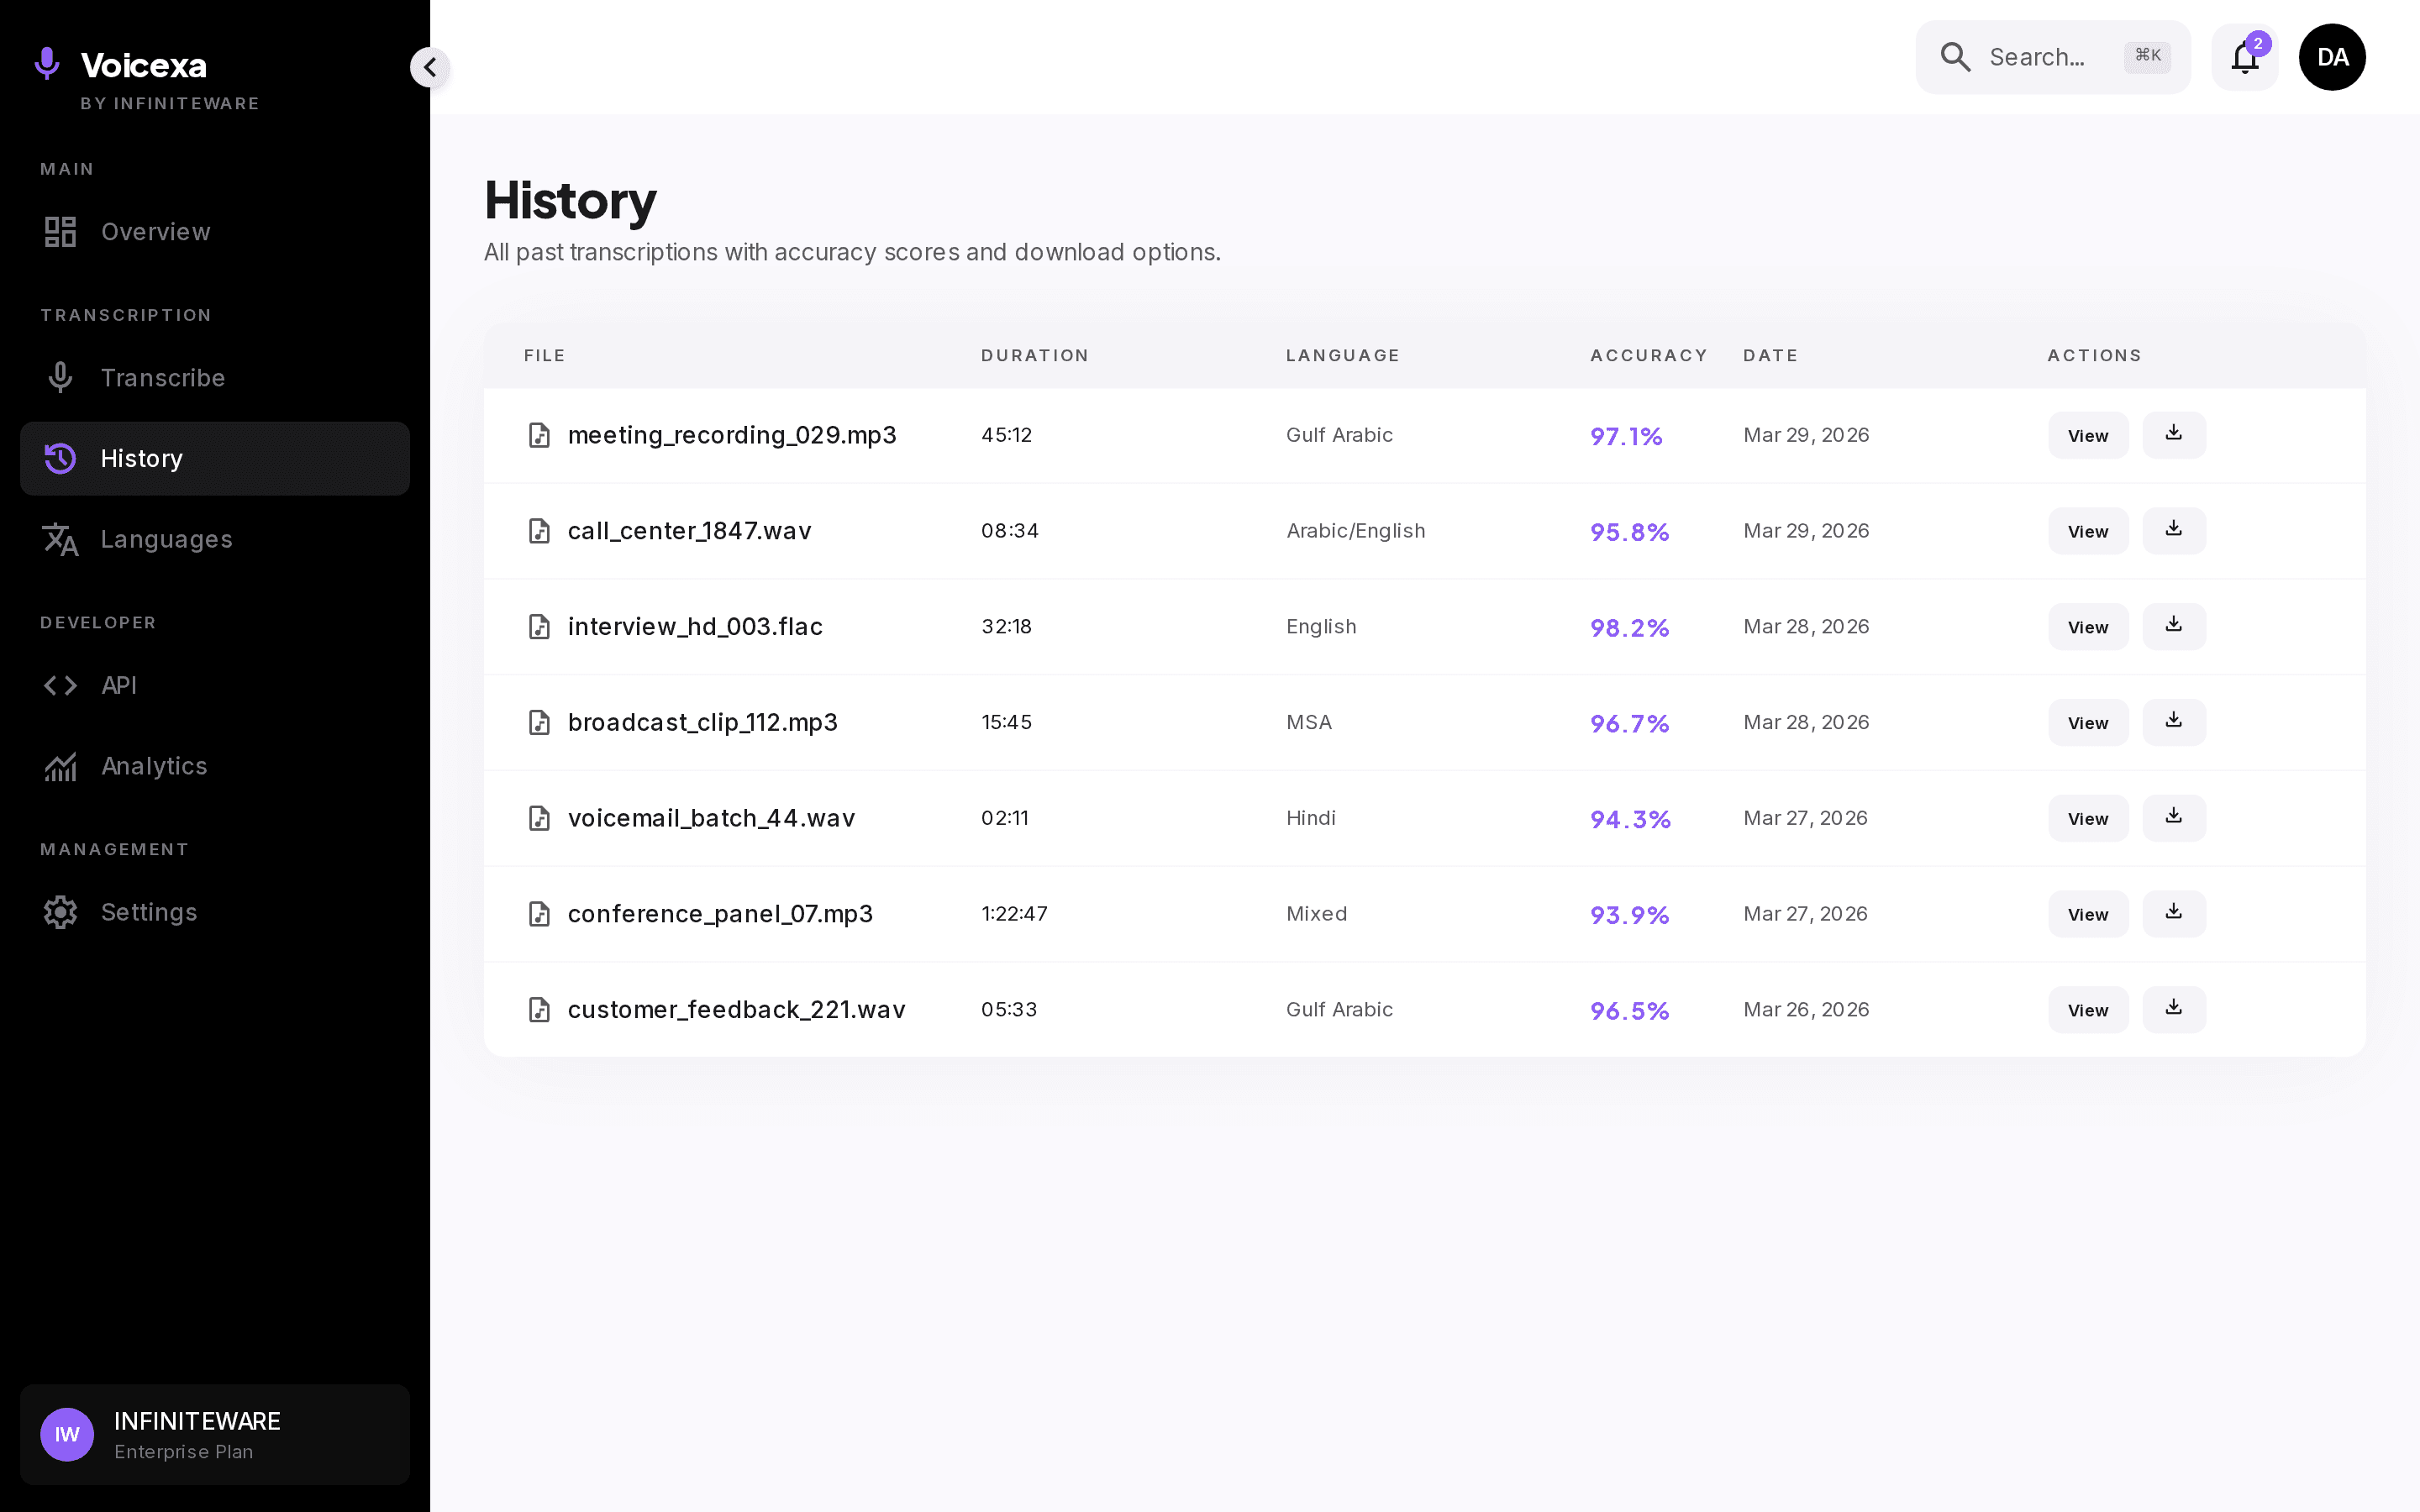Click file icon beside voicemail_batch_44.wav
The height and width of the screenshot is (1512, 2420).
pyautogui.click(x=539, y=818)
